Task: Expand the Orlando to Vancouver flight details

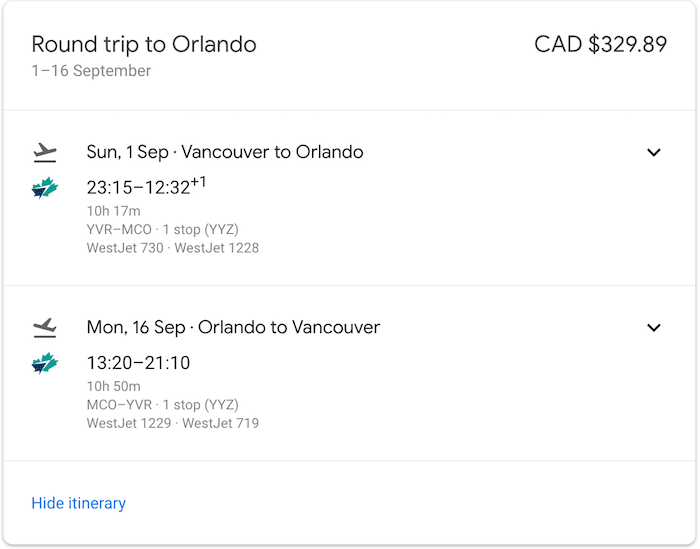Action: click(x=654, y=328)
